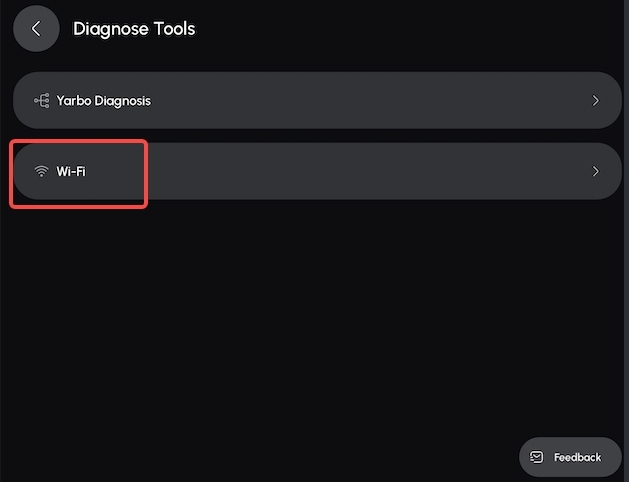Viewport: 629px width, 482px height.
Task: Expand the Wi-Fi entry via right arrow
Action: tap(596, 171)
